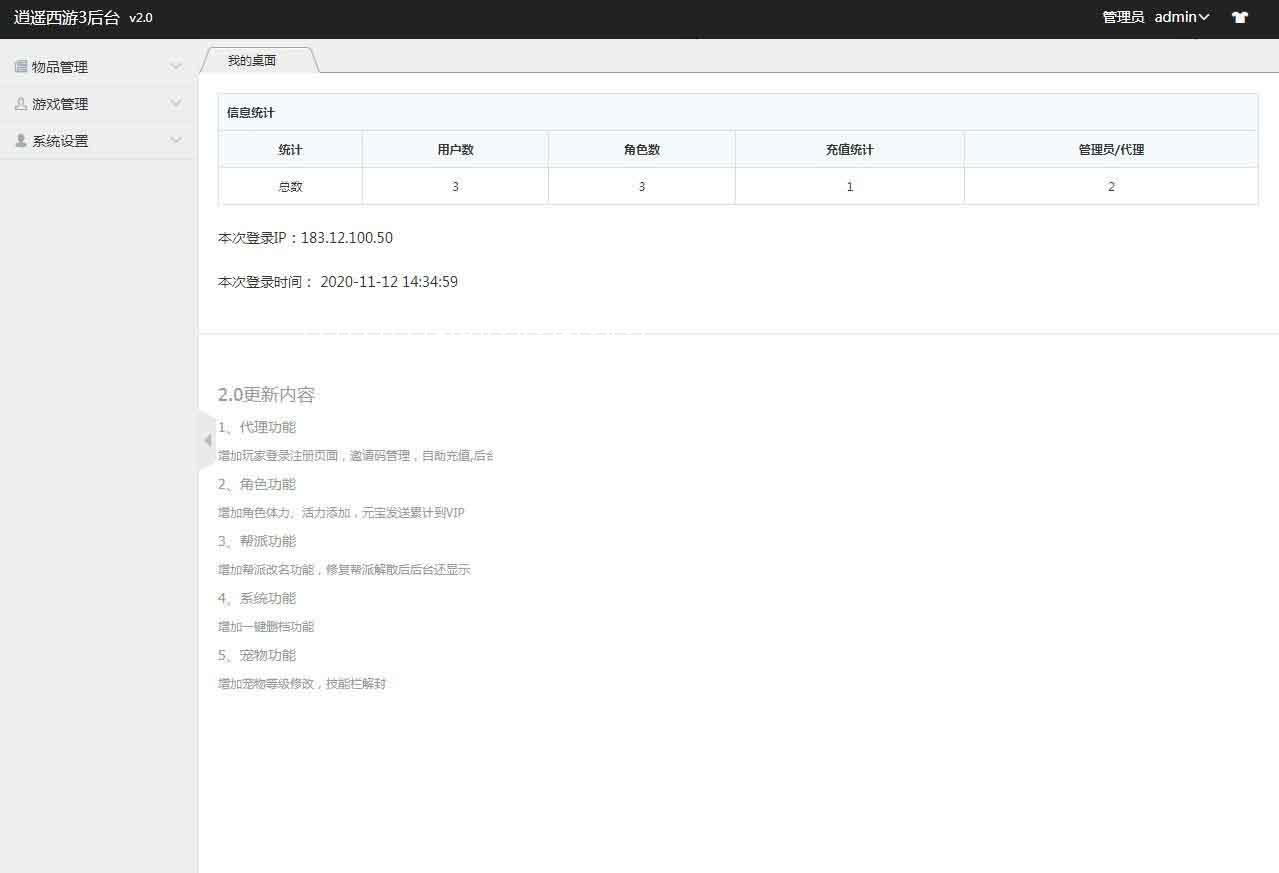Open the skin switcher t-shirt icon

[1240, 17]
